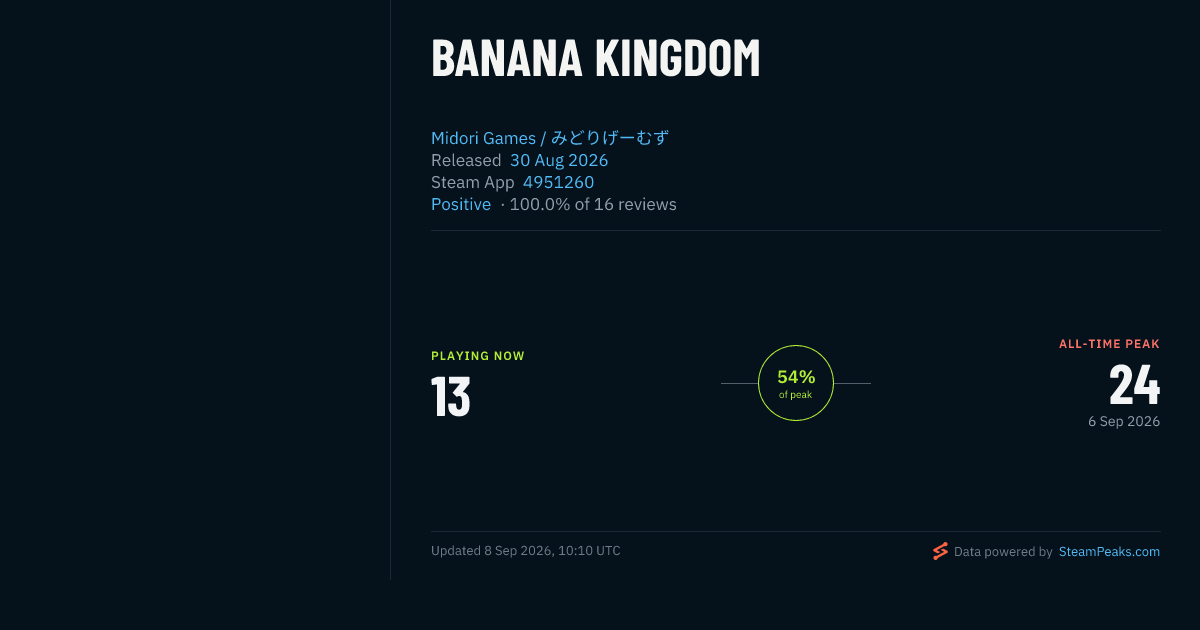
Task: Click the empty left sidebar panel
Action: [x=195, y=290]
